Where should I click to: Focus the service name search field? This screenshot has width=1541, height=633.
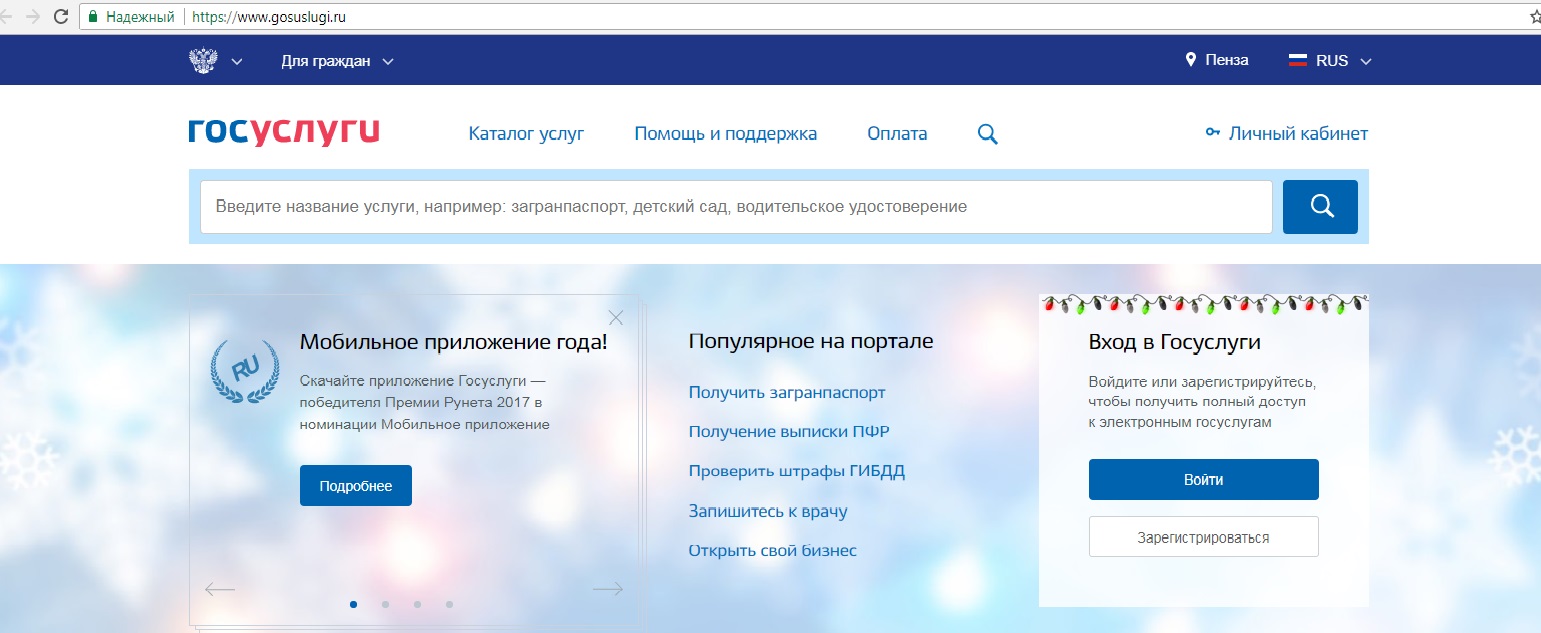pyautogui.click(x=736, y=207)
